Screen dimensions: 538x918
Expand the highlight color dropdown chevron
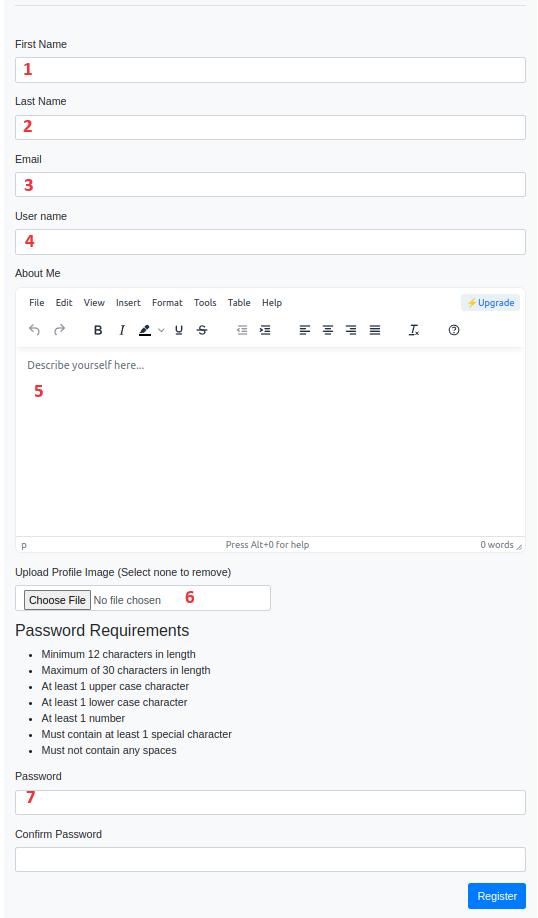point(161,330)
